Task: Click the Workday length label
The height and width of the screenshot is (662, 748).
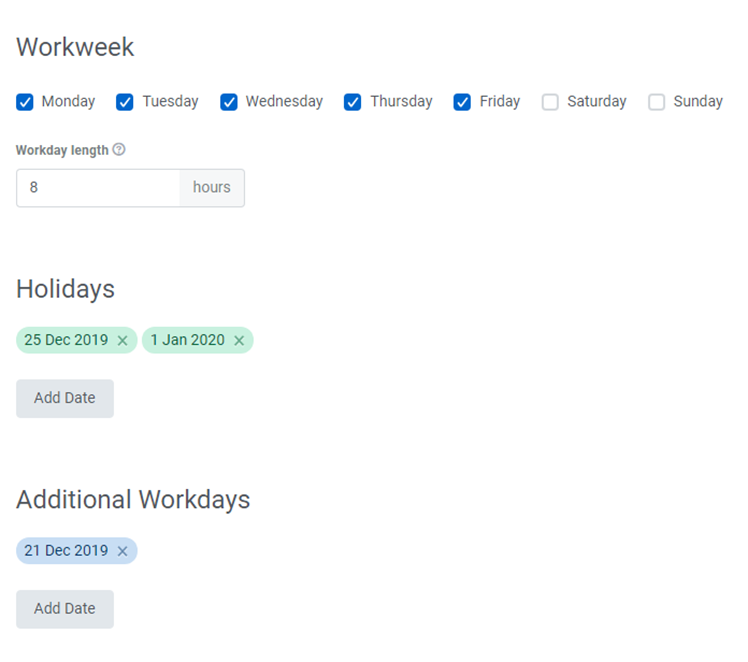Action: pos(62,150)
